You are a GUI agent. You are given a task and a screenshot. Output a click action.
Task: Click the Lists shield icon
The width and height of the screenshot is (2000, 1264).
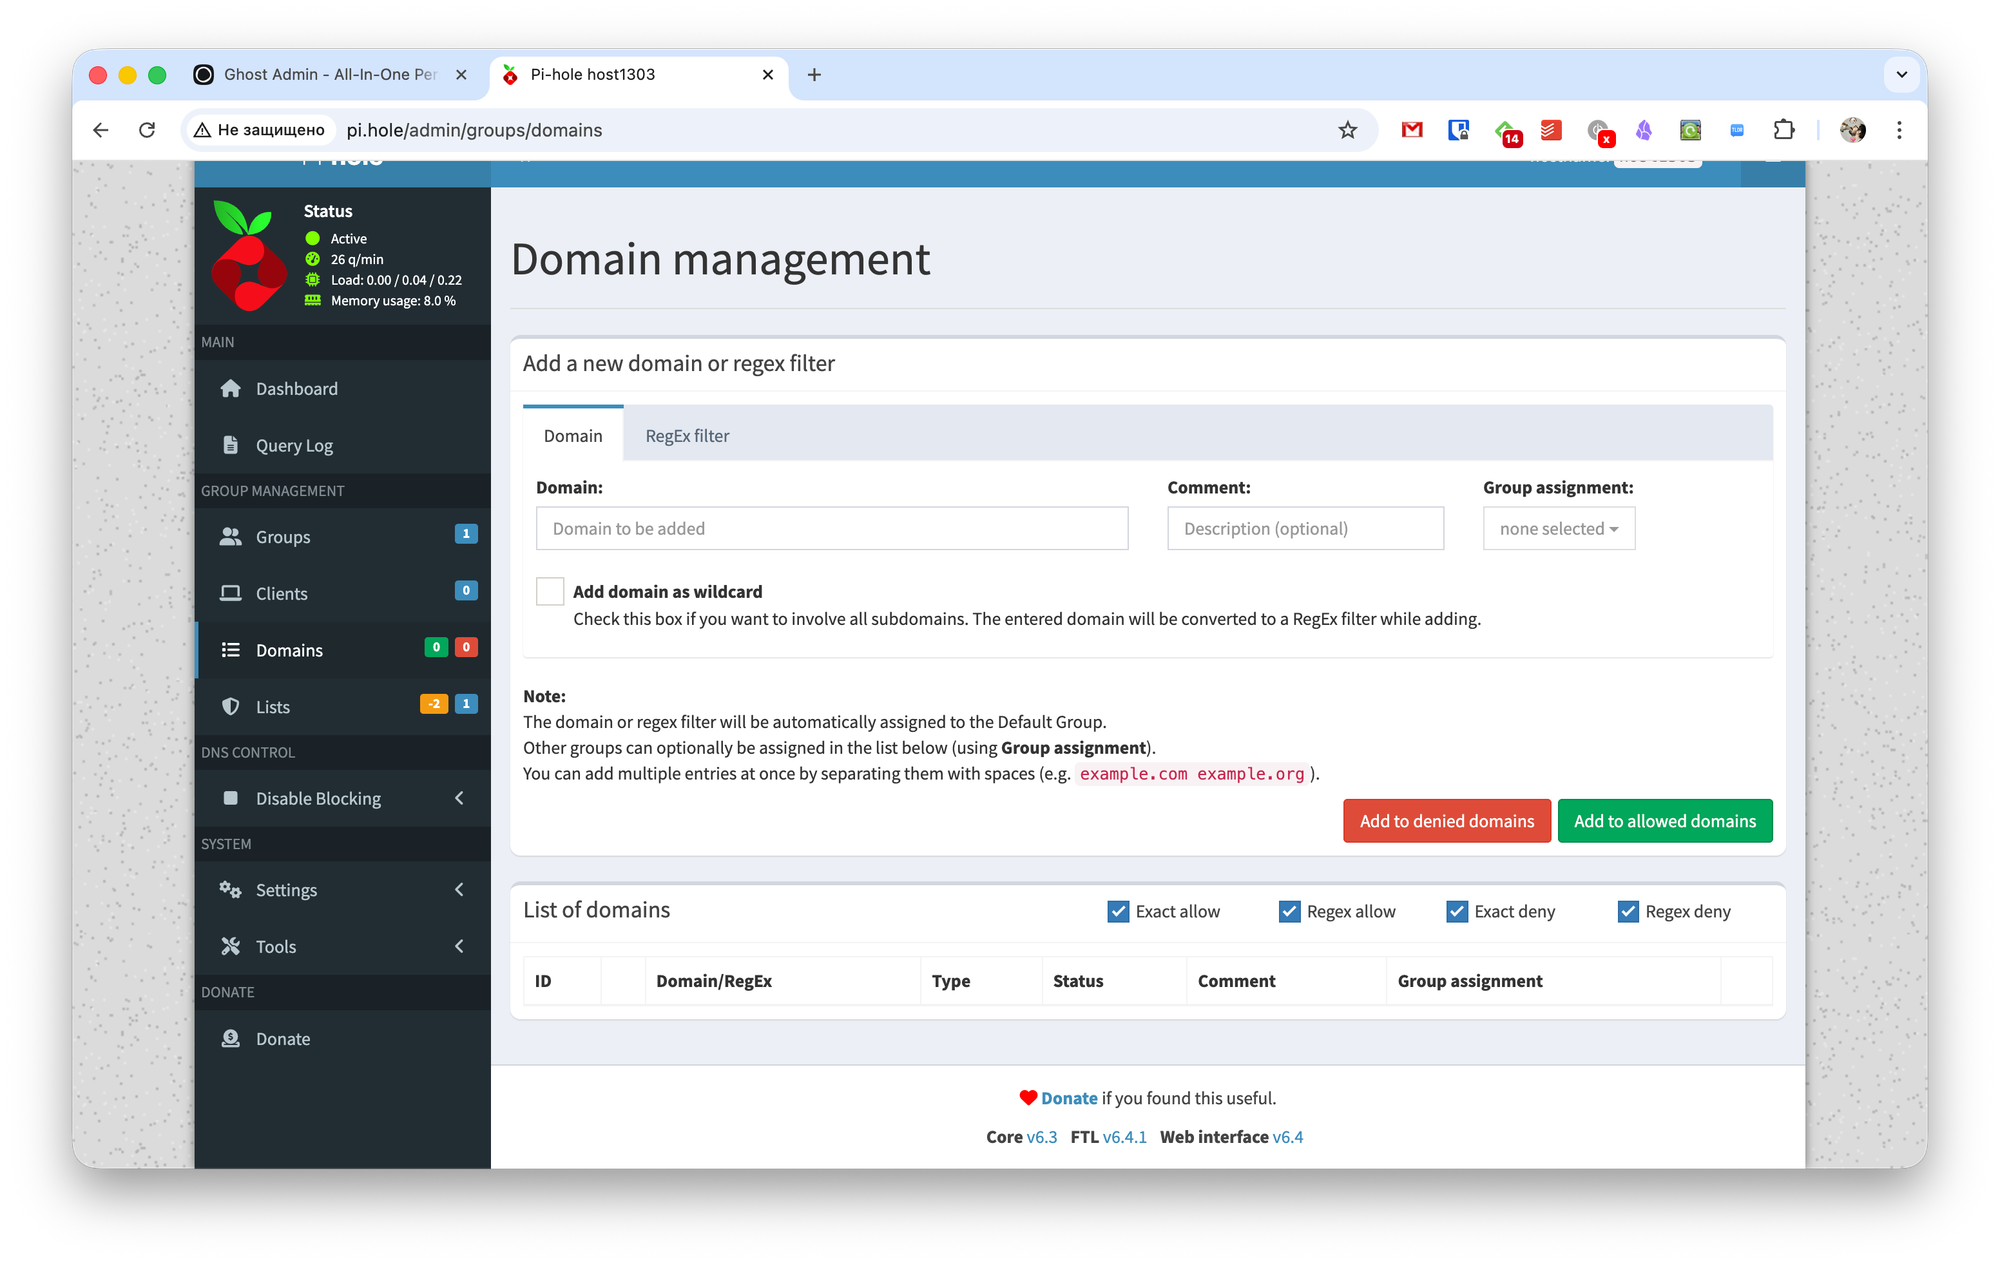click(231, 707)
